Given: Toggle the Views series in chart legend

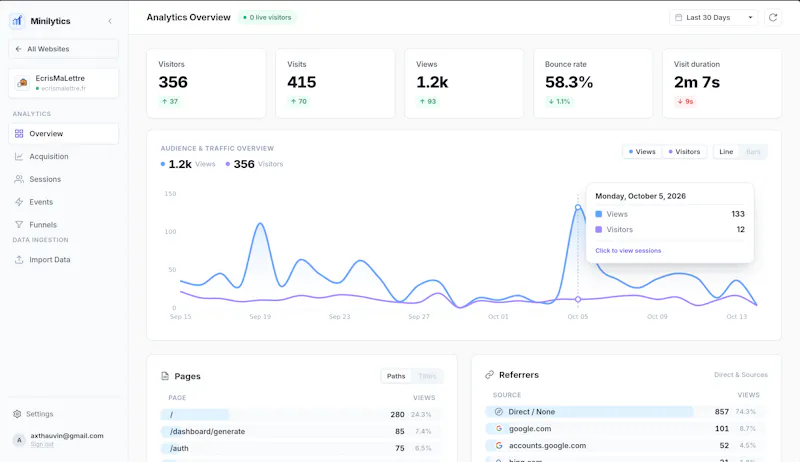Looking at the screenshot, I should pyautogui.click(x=642, y=152).
